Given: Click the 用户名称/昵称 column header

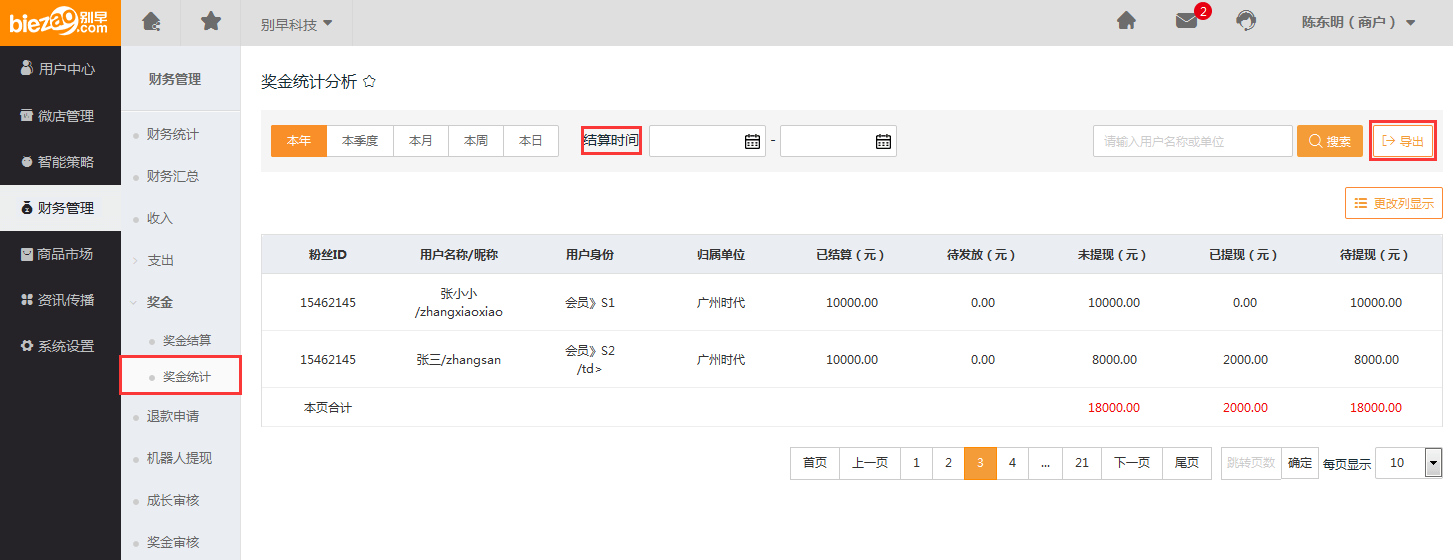Looking at the screenshot, I should click(459, 255).
